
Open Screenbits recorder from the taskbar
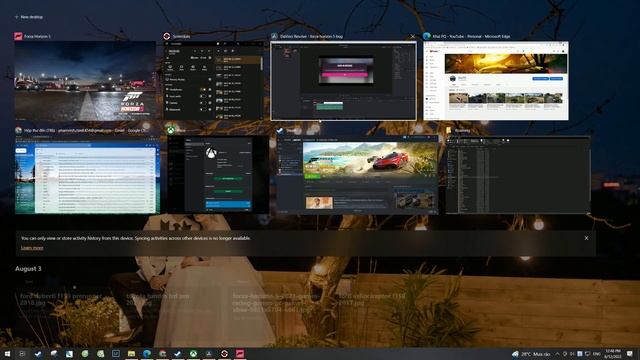(224, 353)
